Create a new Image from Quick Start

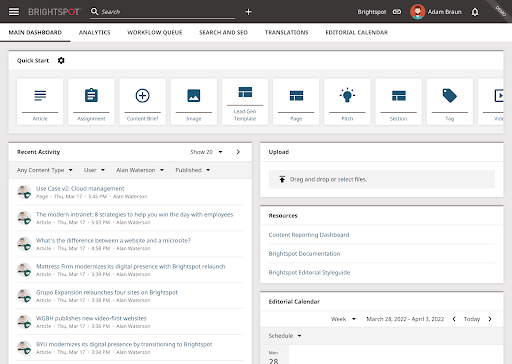pos(194,102)
